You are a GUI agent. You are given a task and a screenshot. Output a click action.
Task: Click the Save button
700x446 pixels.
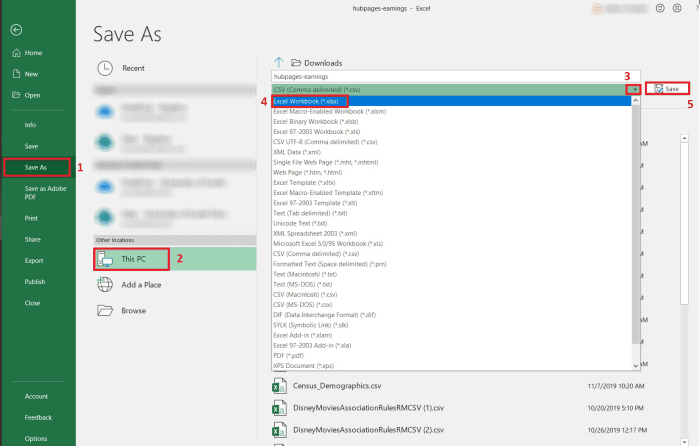click(x=667, y=89)
